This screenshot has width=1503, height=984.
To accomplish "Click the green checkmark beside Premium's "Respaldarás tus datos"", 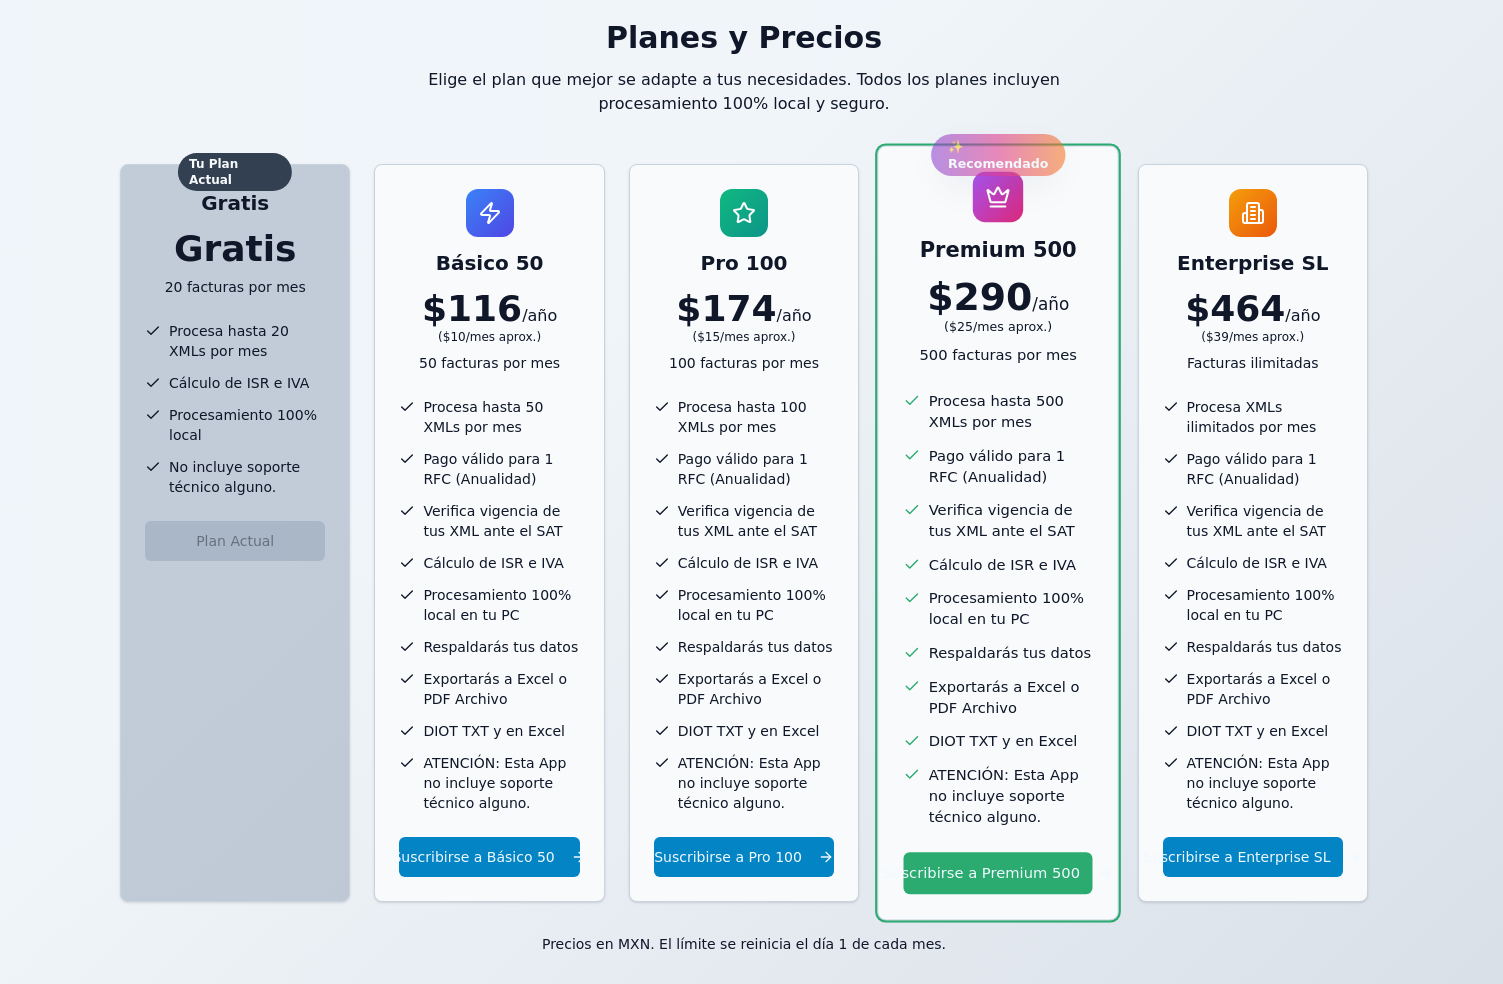I will click(912, 653).
